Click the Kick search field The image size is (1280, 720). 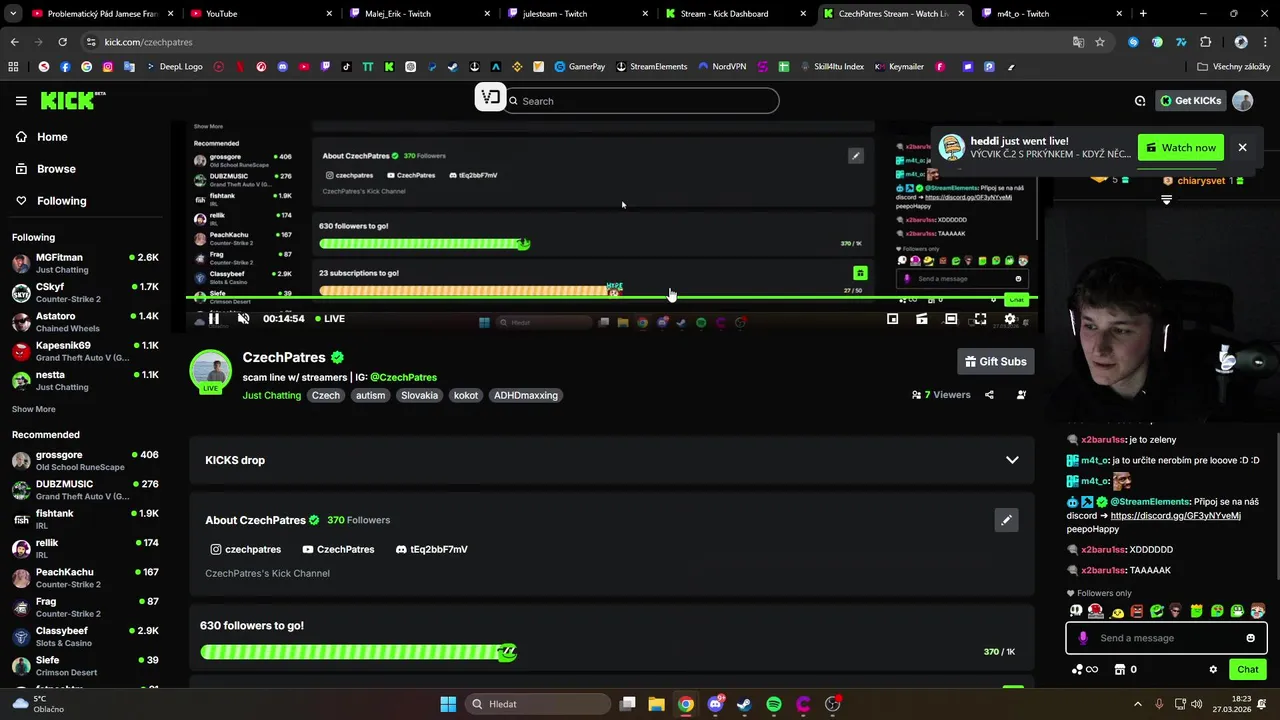click(x=640, y=101)
